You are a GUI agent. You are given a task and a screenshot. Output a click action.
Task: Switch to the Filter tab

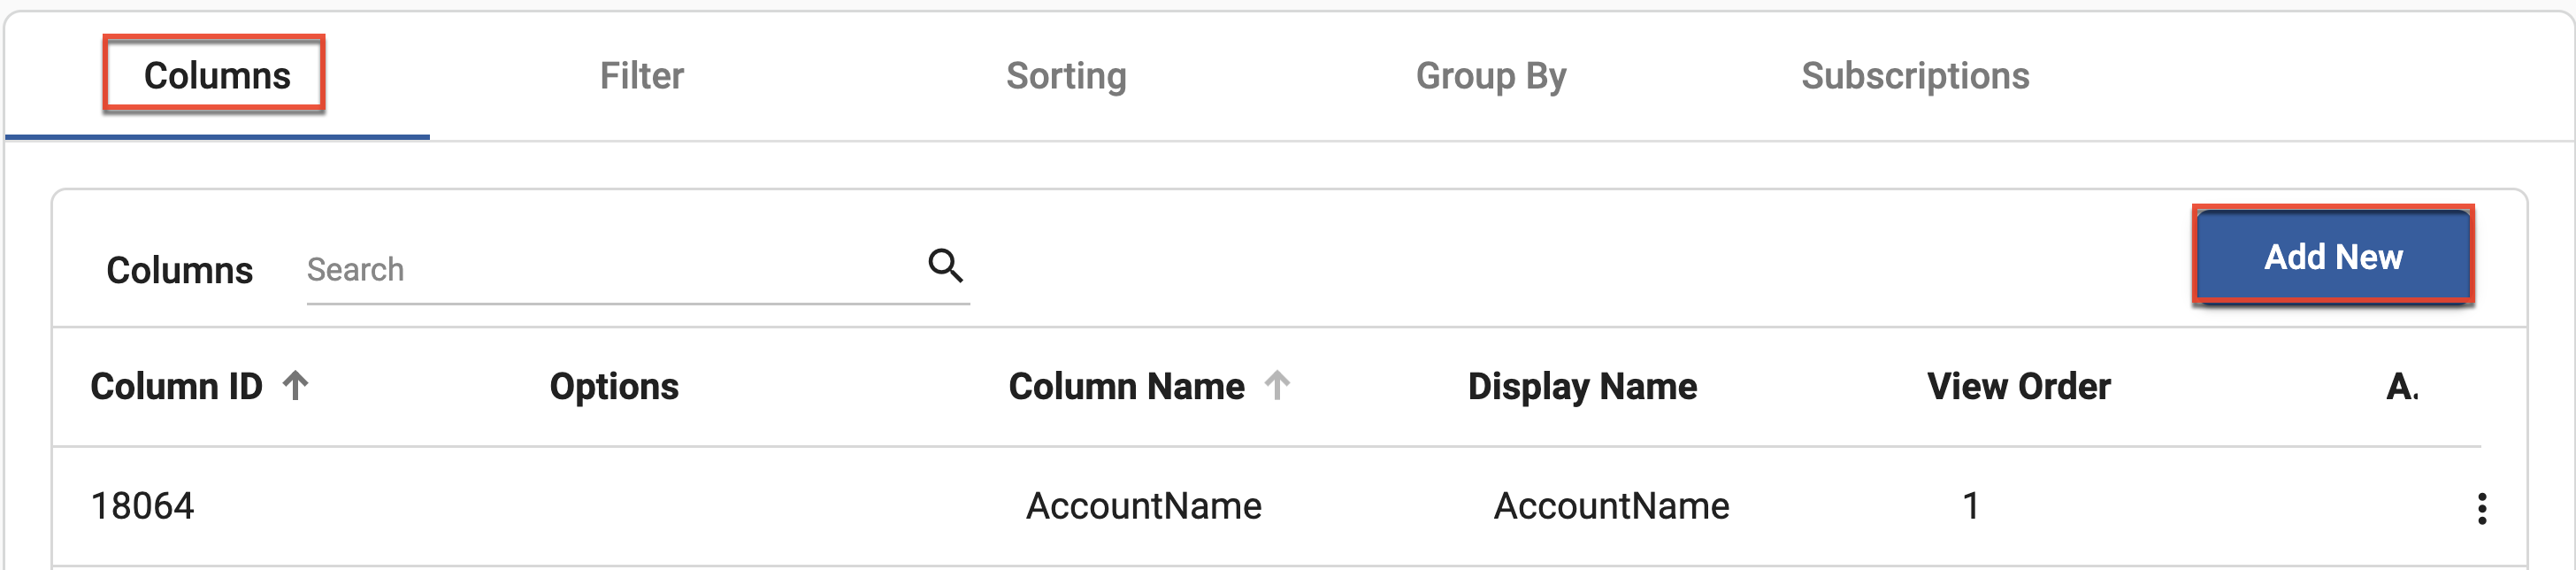641,75
